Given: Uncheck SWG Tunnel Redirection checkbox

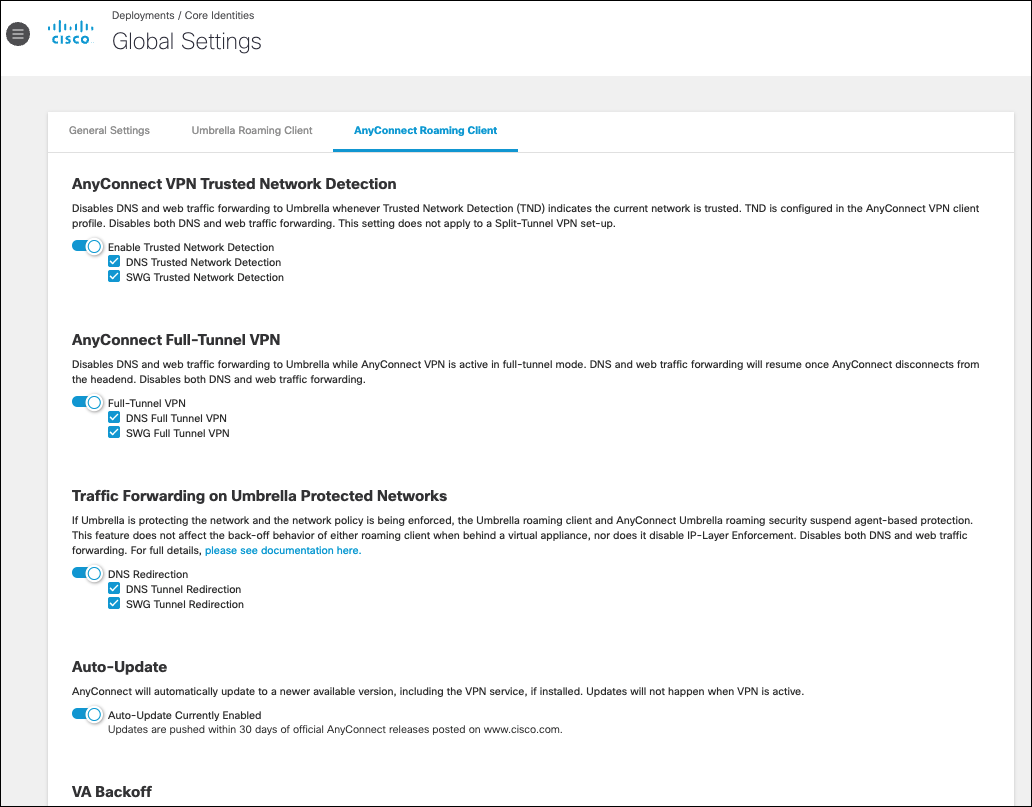Looking at the screenshot, I should pyautogui.click(x=114, y=604).
